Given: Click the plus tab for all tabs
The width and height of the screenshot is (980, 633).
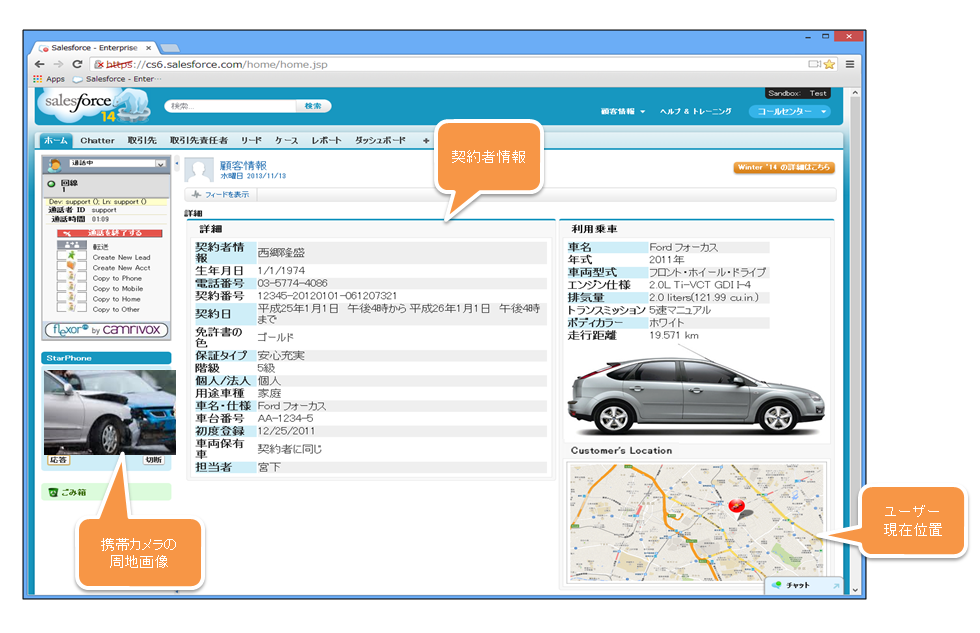Looking at the screenshot, I should click(426, 141).
